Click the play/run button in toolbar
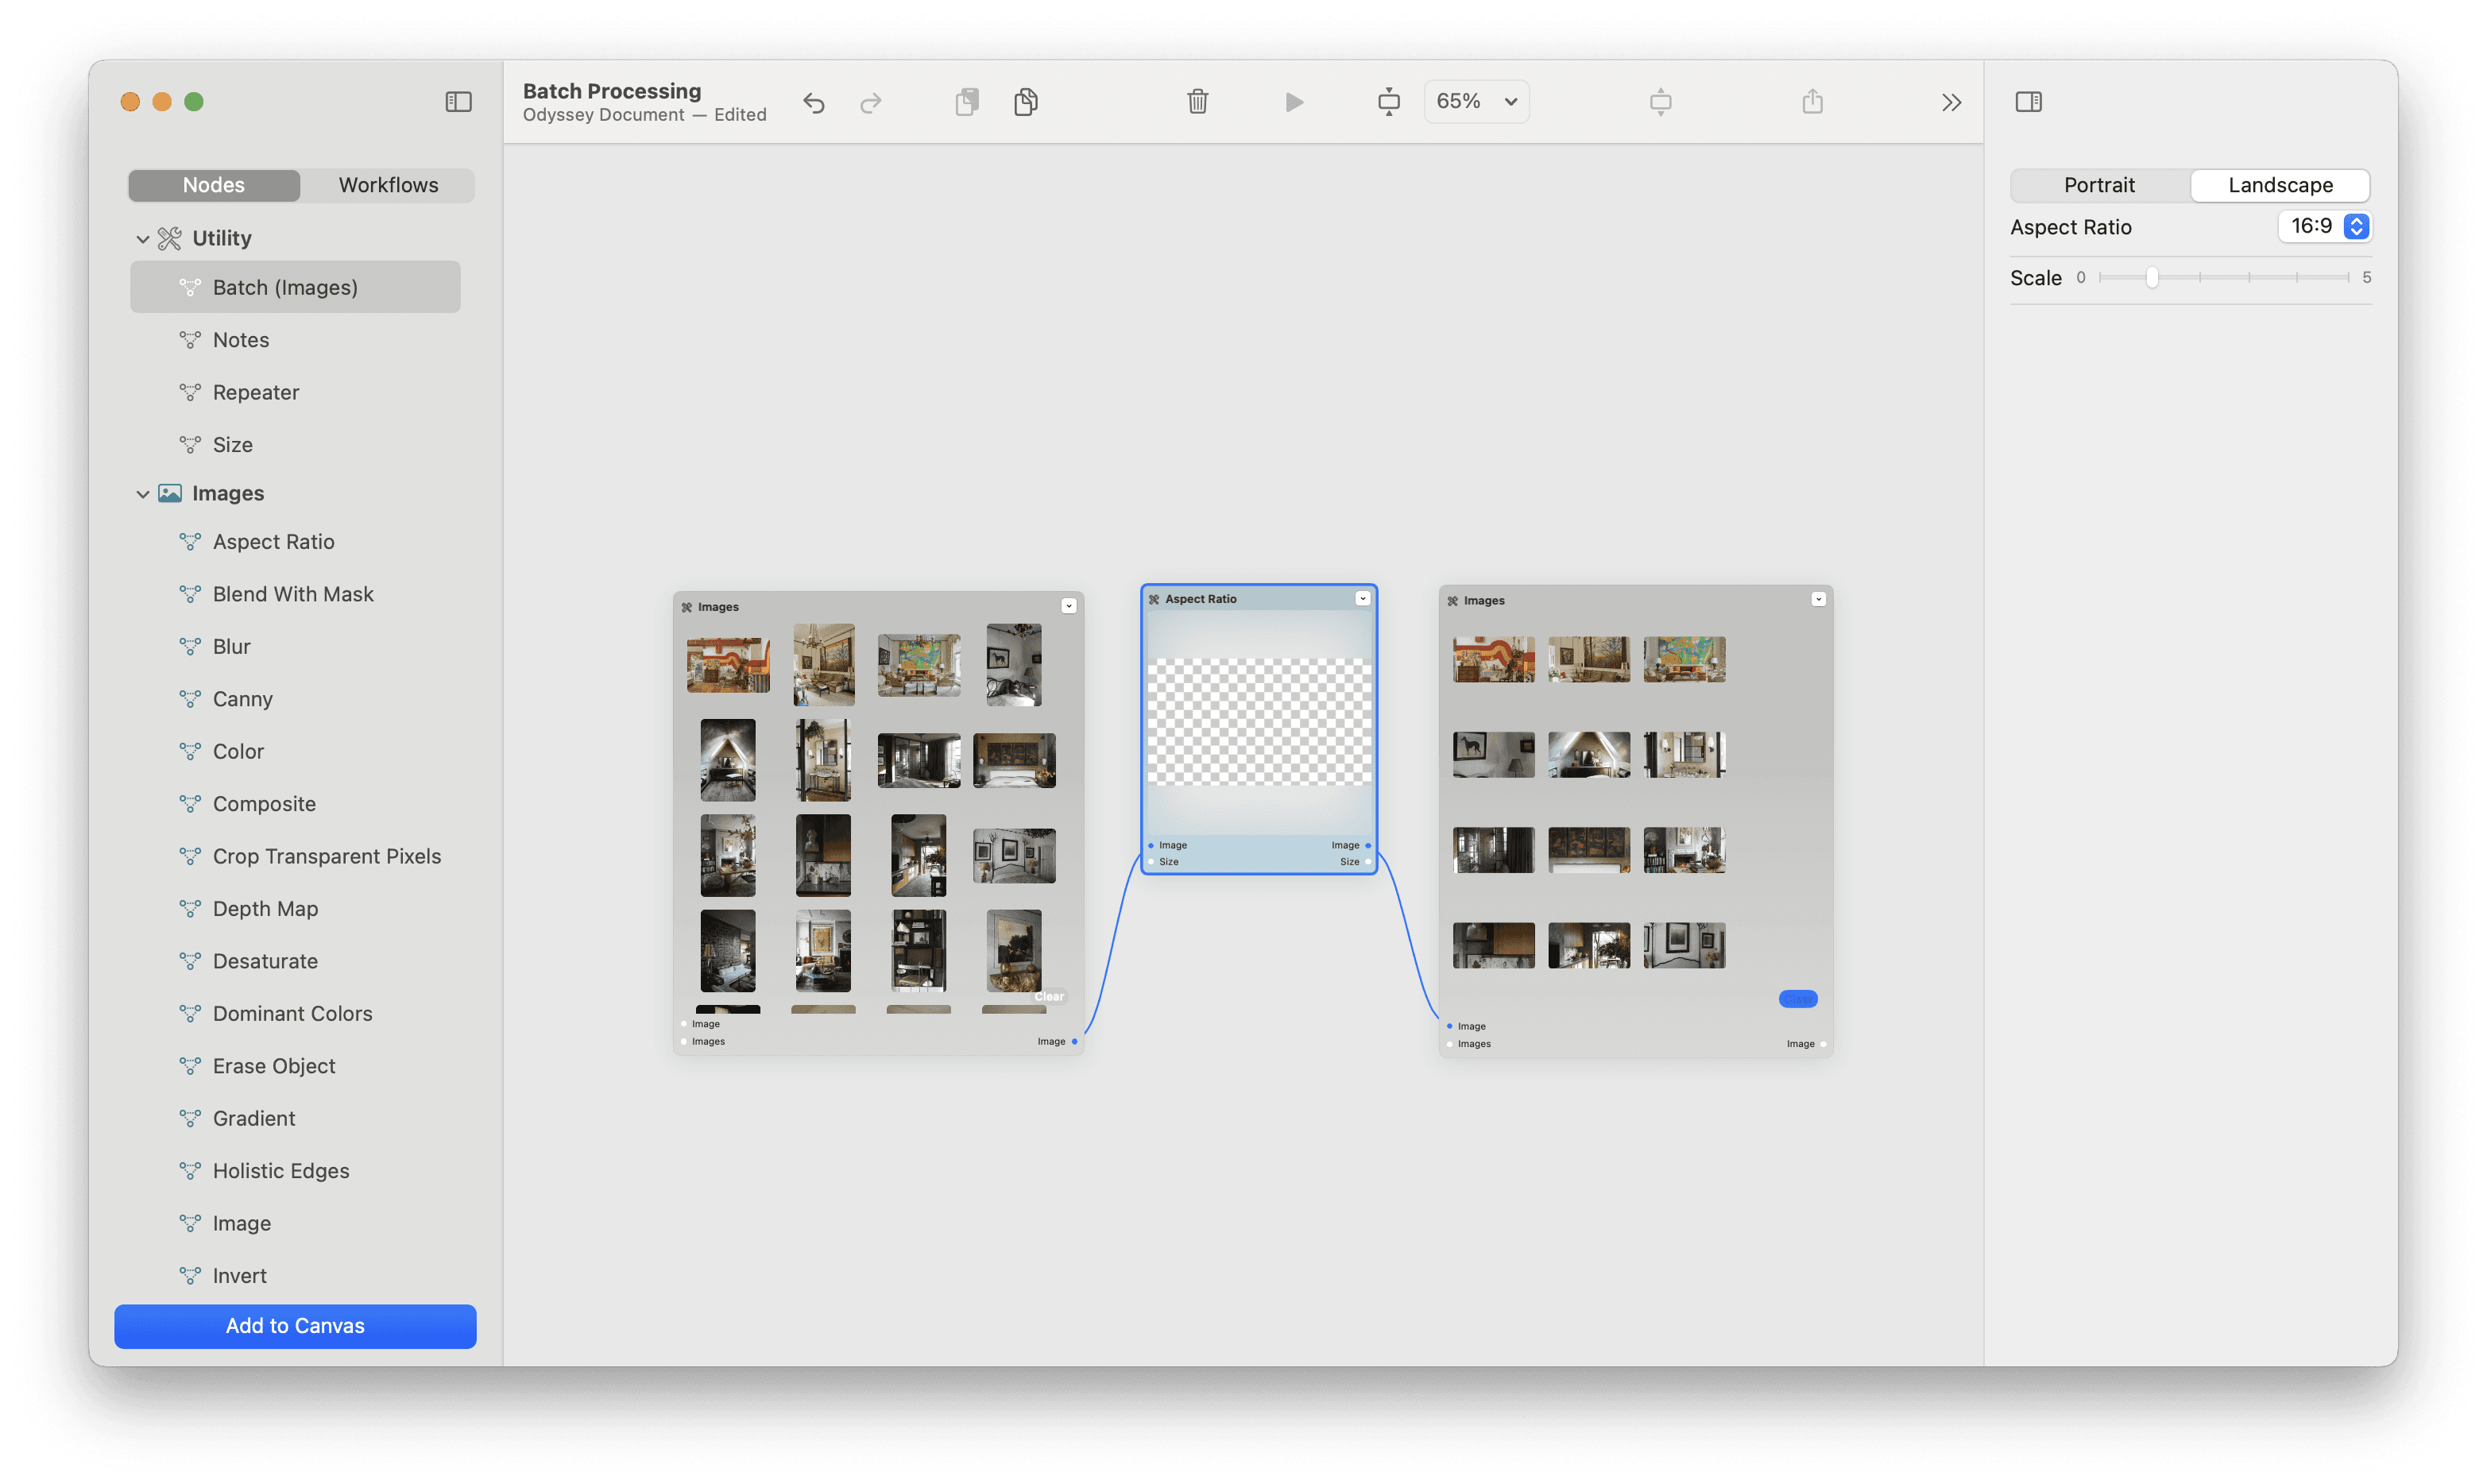The image size is (2487, 1484). 1294,101
